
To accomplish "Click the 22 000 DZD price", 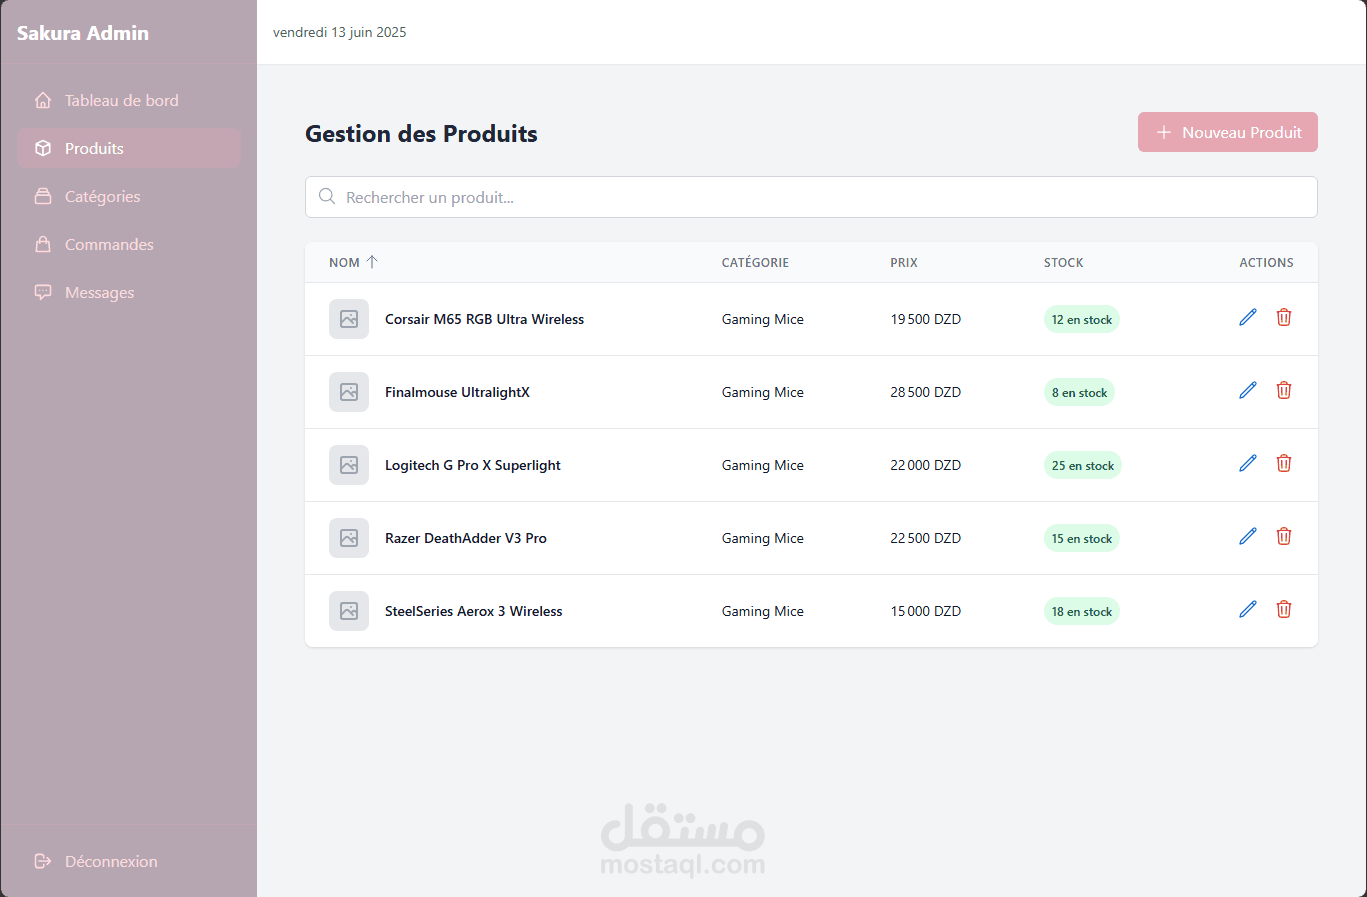I will (x=926, y=465).
